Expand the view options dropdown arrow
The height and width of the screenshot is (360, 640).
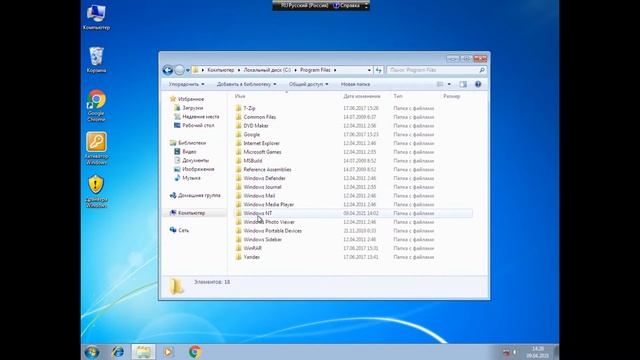click(449, 84)
